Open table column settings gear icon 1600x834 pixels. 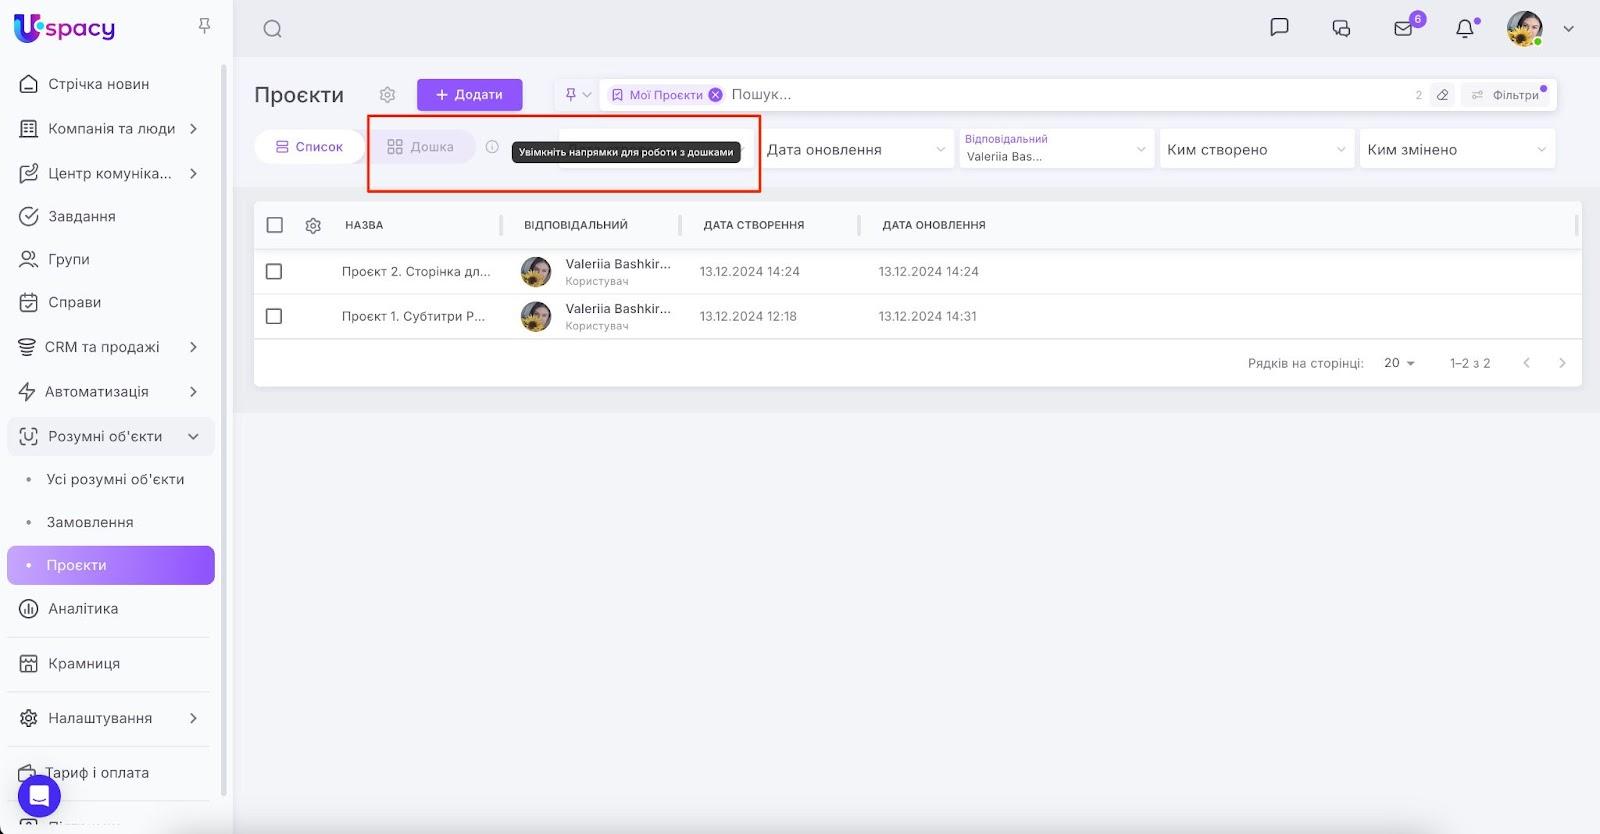pos(313,226)
